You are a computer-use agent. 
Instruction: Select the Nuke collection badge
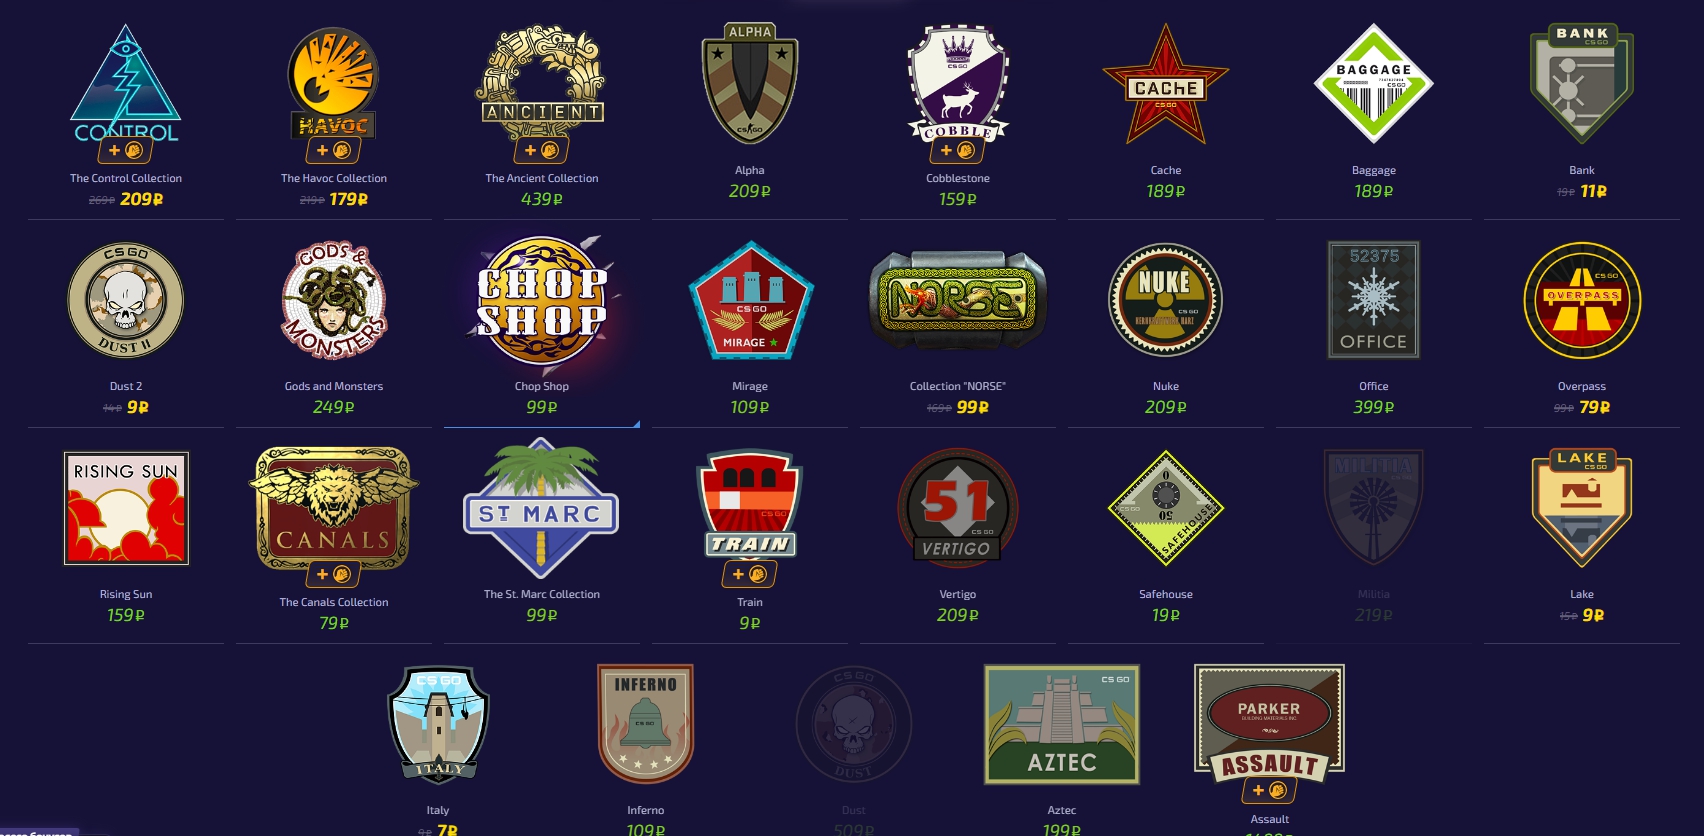point(1166,300)
